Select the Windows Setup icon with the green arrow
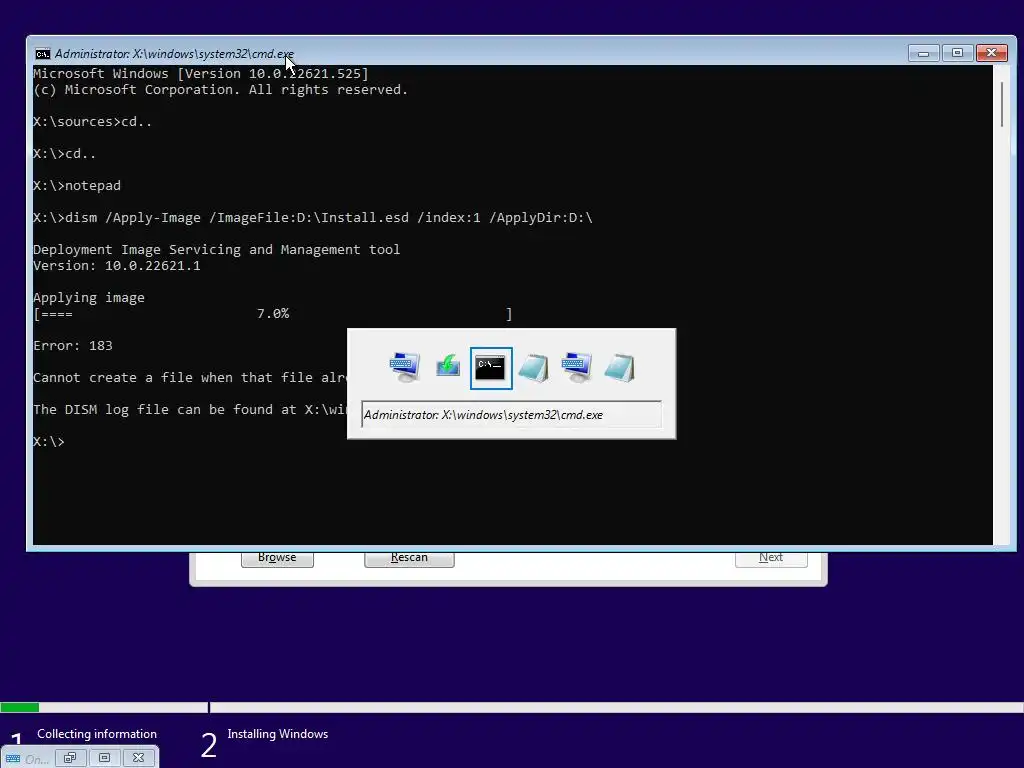1024x768 pixels. pyautogui.click(x=448, y=368)
